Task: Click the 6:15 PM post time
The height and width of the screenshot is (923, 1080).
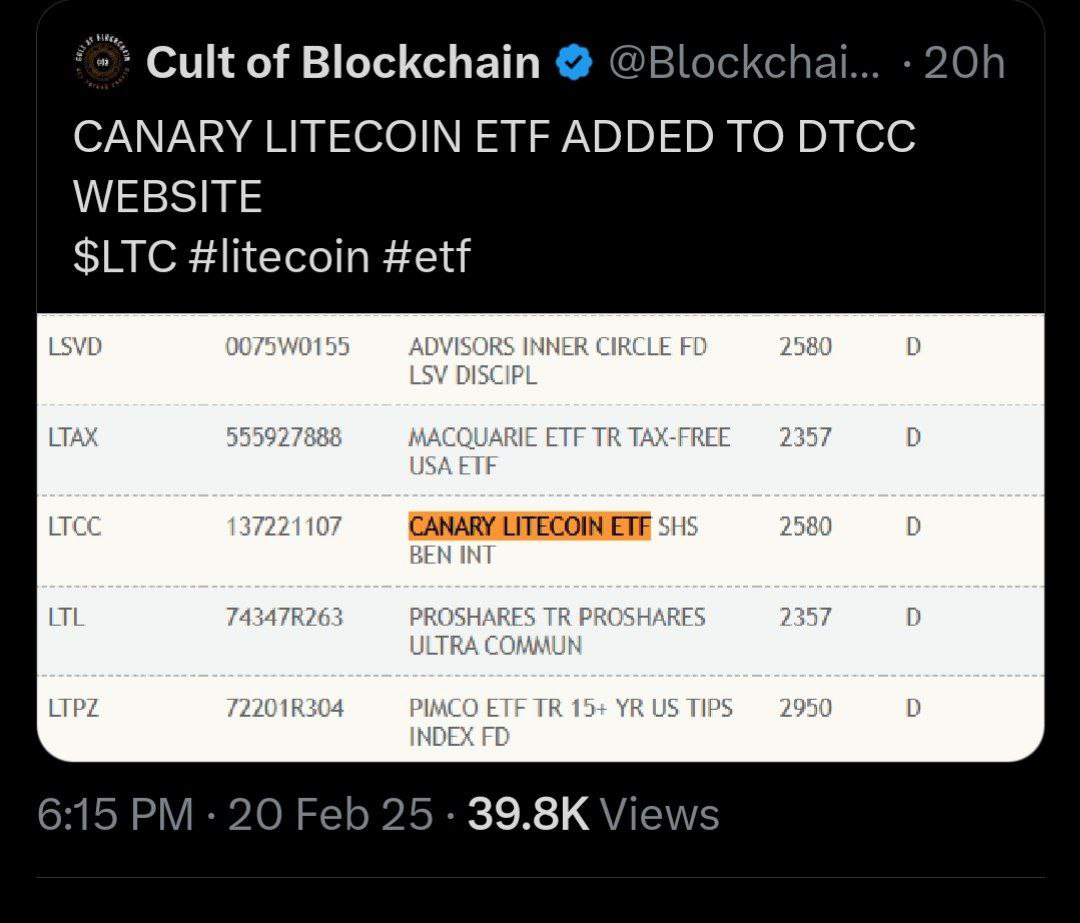Action: (115, 814)
